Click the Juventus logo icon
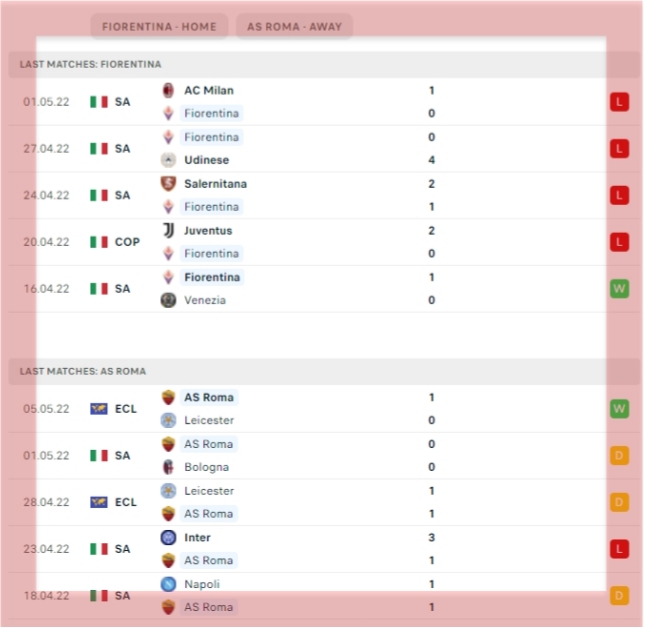The height and width of the screenshot is (628, 645). 168,231
